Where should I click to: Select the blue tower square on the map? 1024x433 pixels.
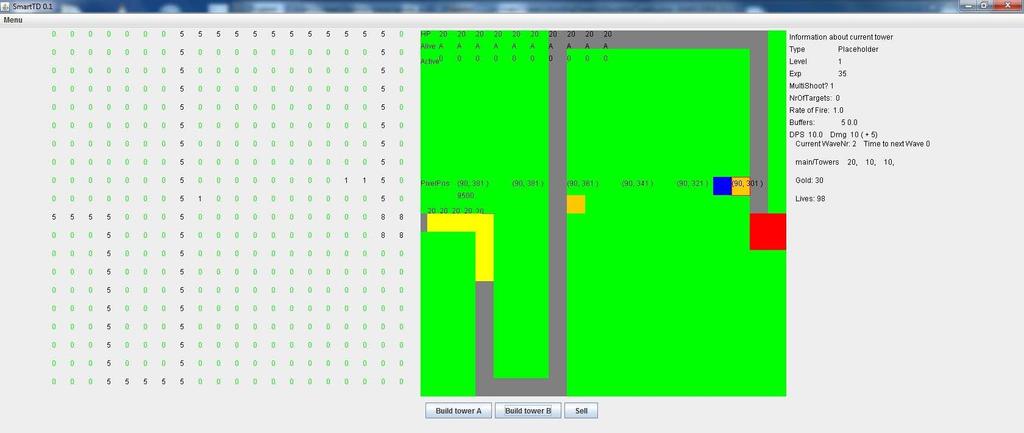pyautogui.click(x=722, y=186)
